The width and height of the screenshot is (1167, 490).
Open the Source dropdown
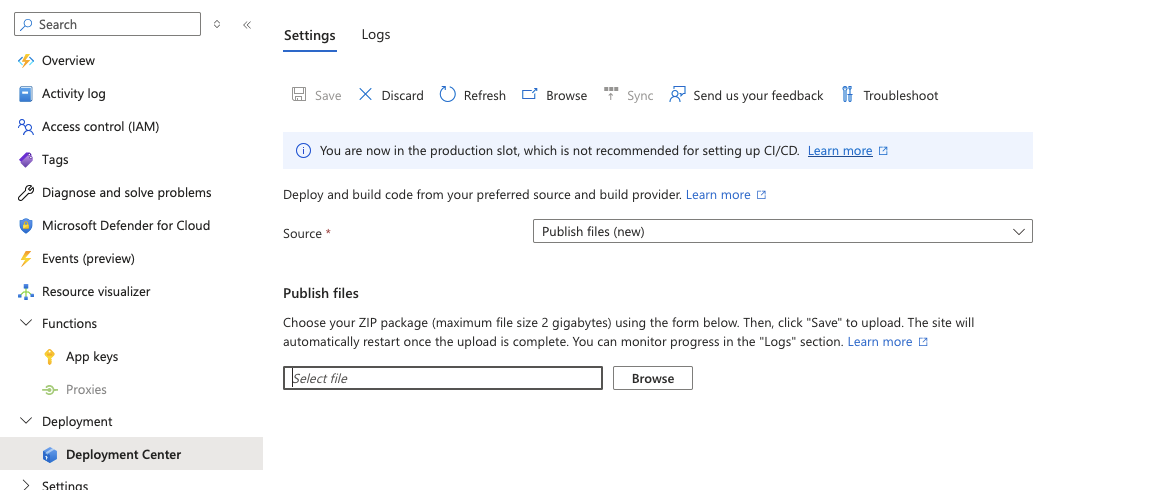[x=783, y=232]
